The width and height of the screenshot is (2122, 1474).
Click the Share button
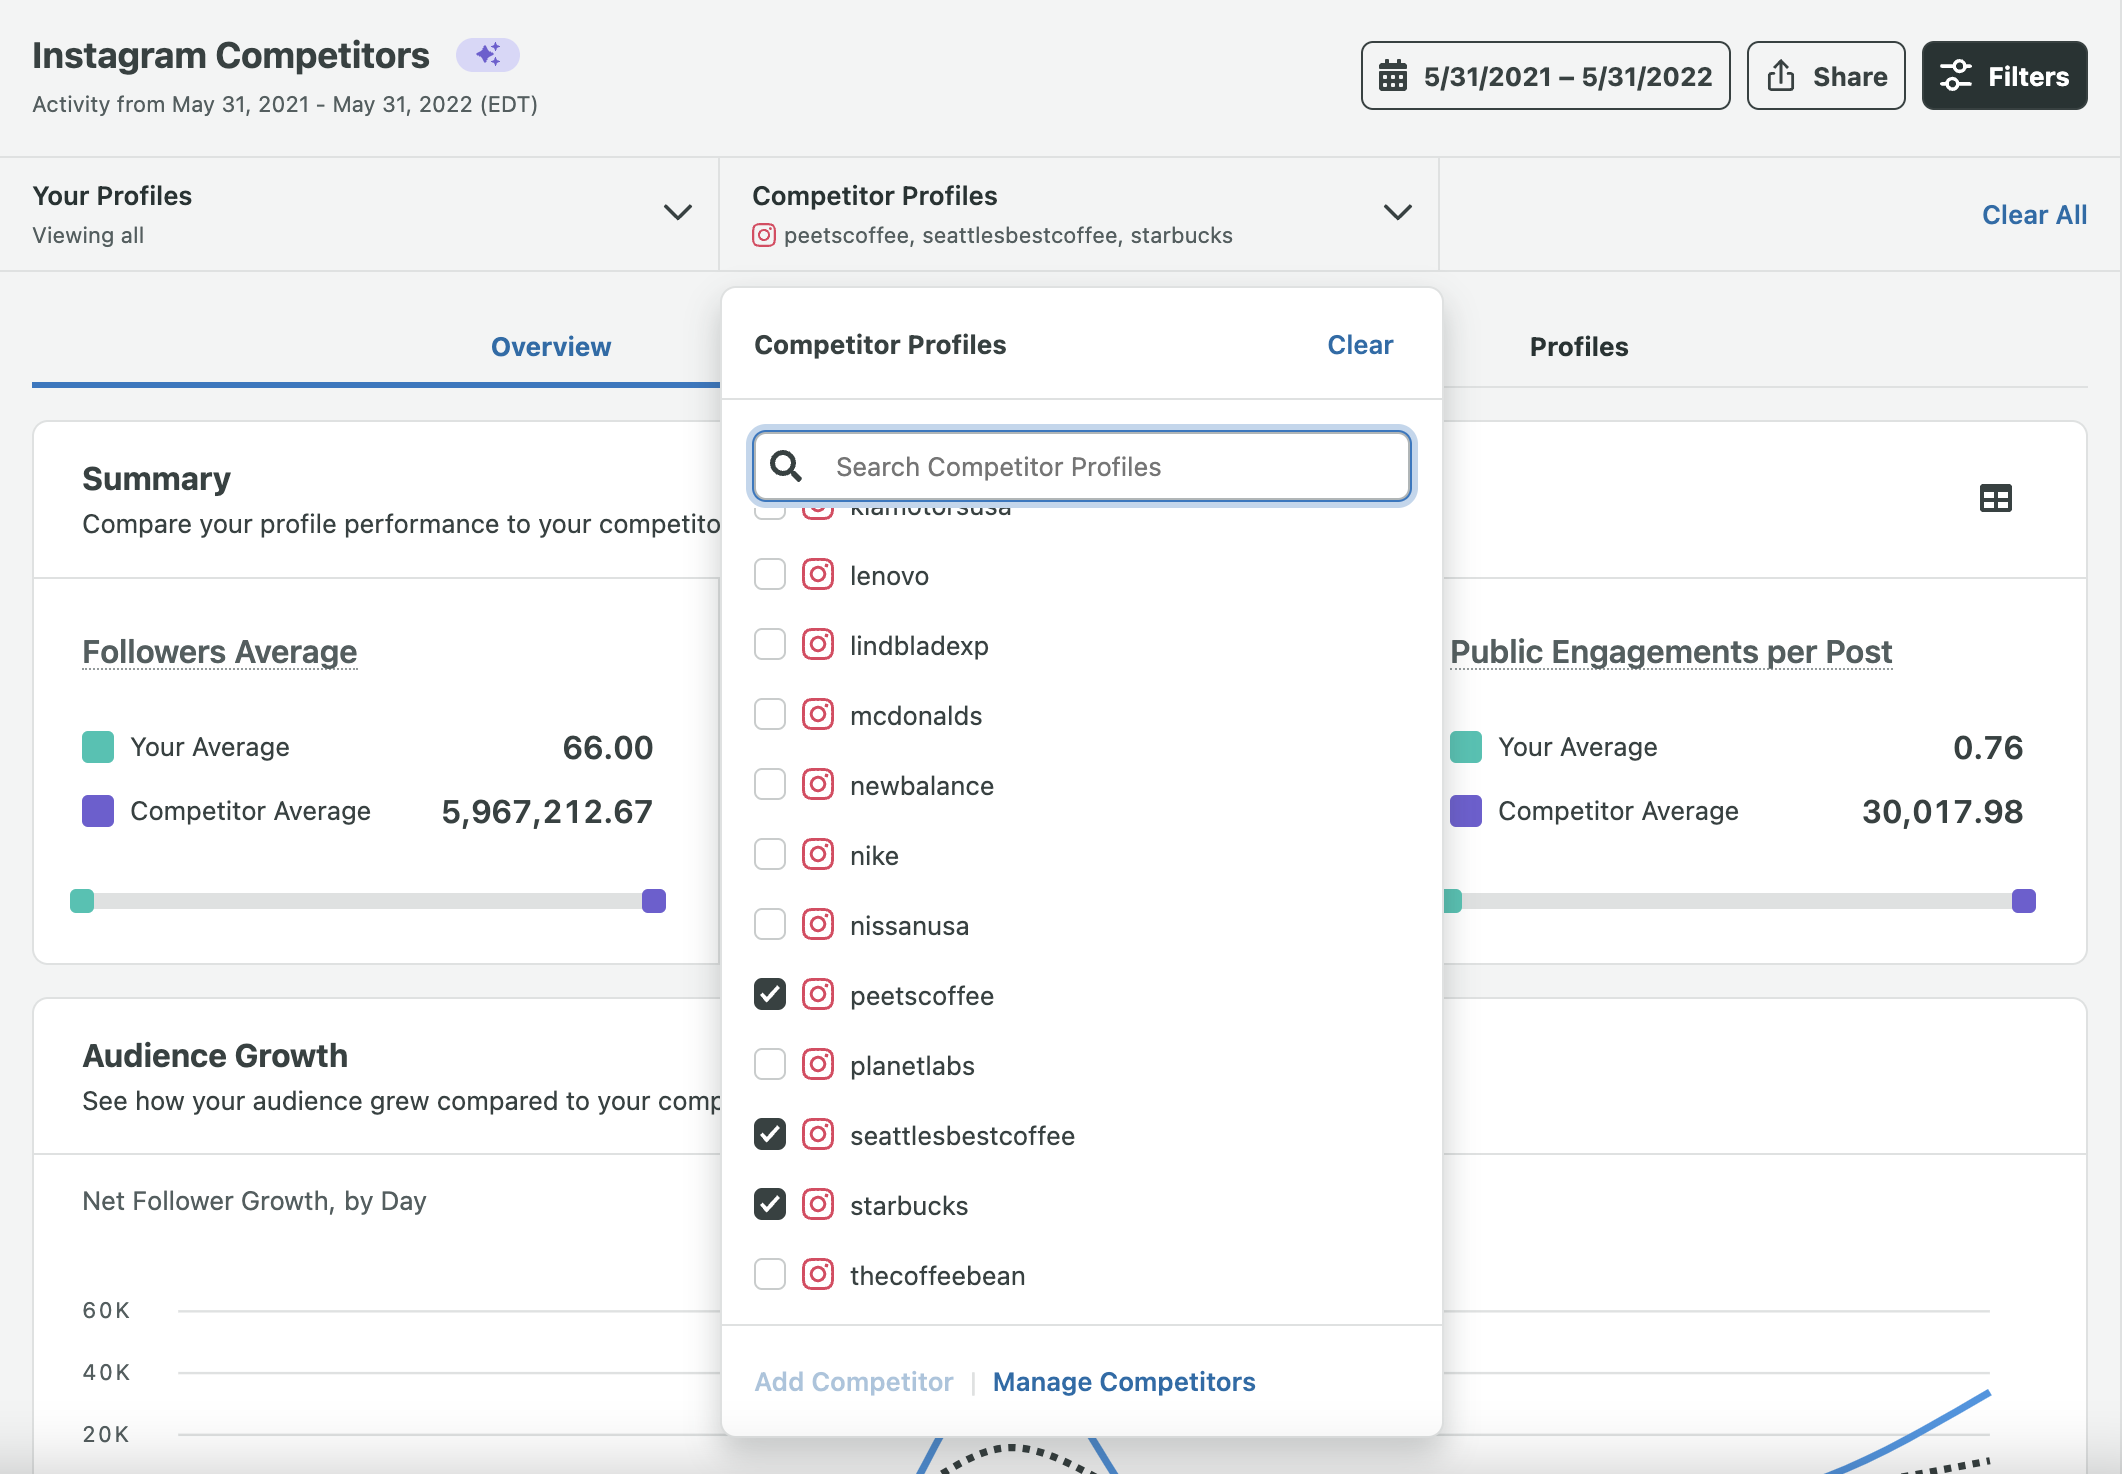click(x=1826, y=76)
